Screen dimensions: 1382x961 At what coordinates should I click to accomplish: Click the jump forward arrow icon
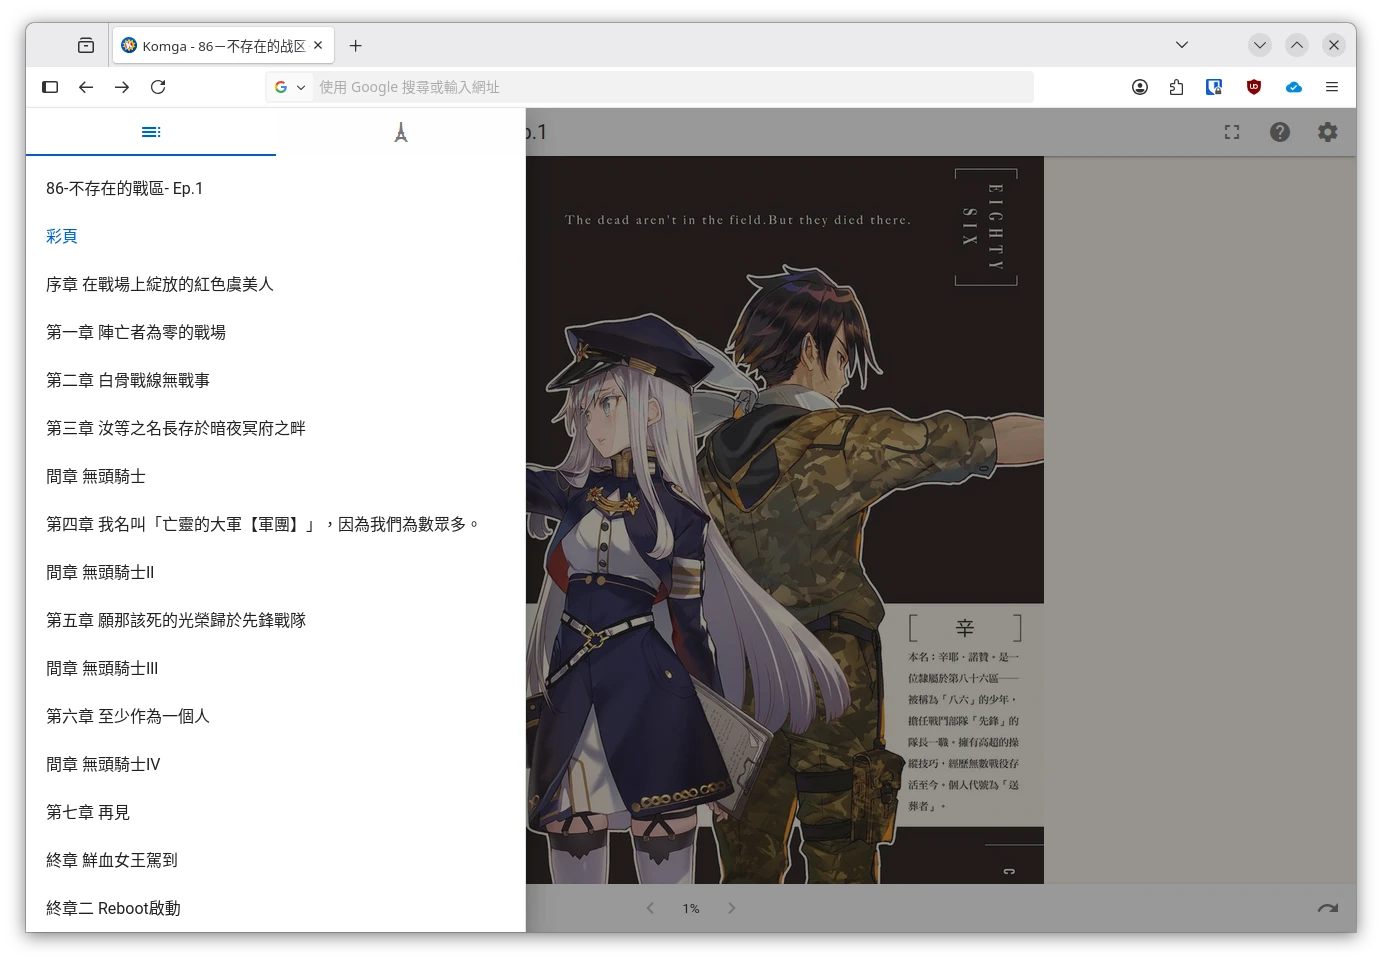click(1327, 908)
